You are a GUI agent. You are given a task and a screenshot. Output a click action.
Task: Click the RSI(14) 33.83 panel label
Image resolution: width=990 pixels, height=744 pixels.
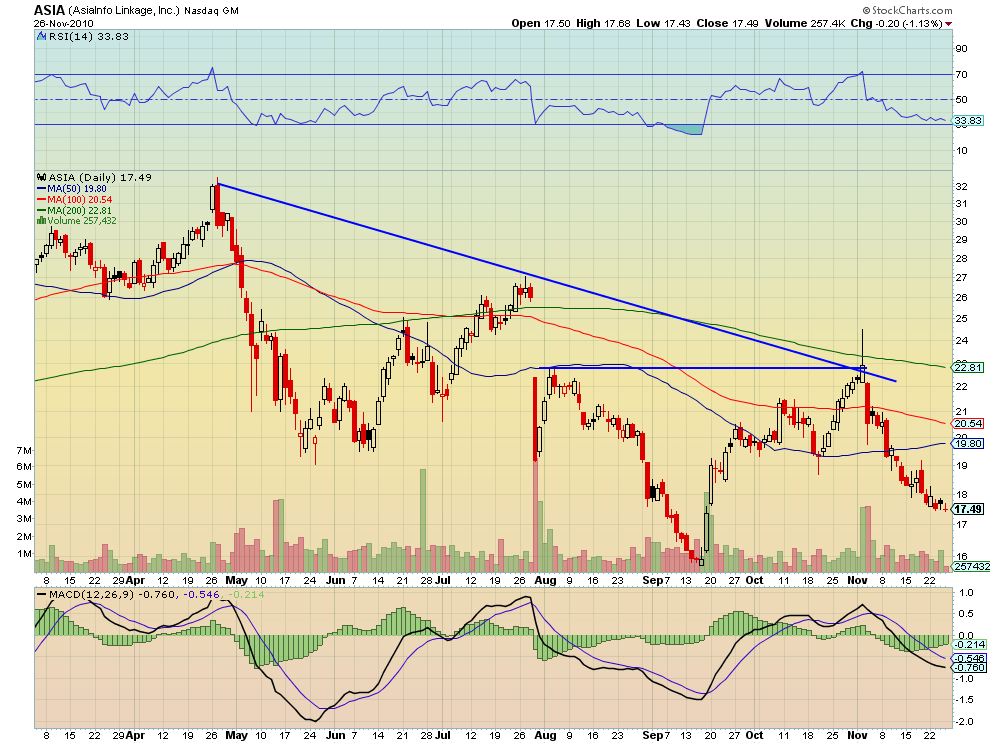[88, 37]
